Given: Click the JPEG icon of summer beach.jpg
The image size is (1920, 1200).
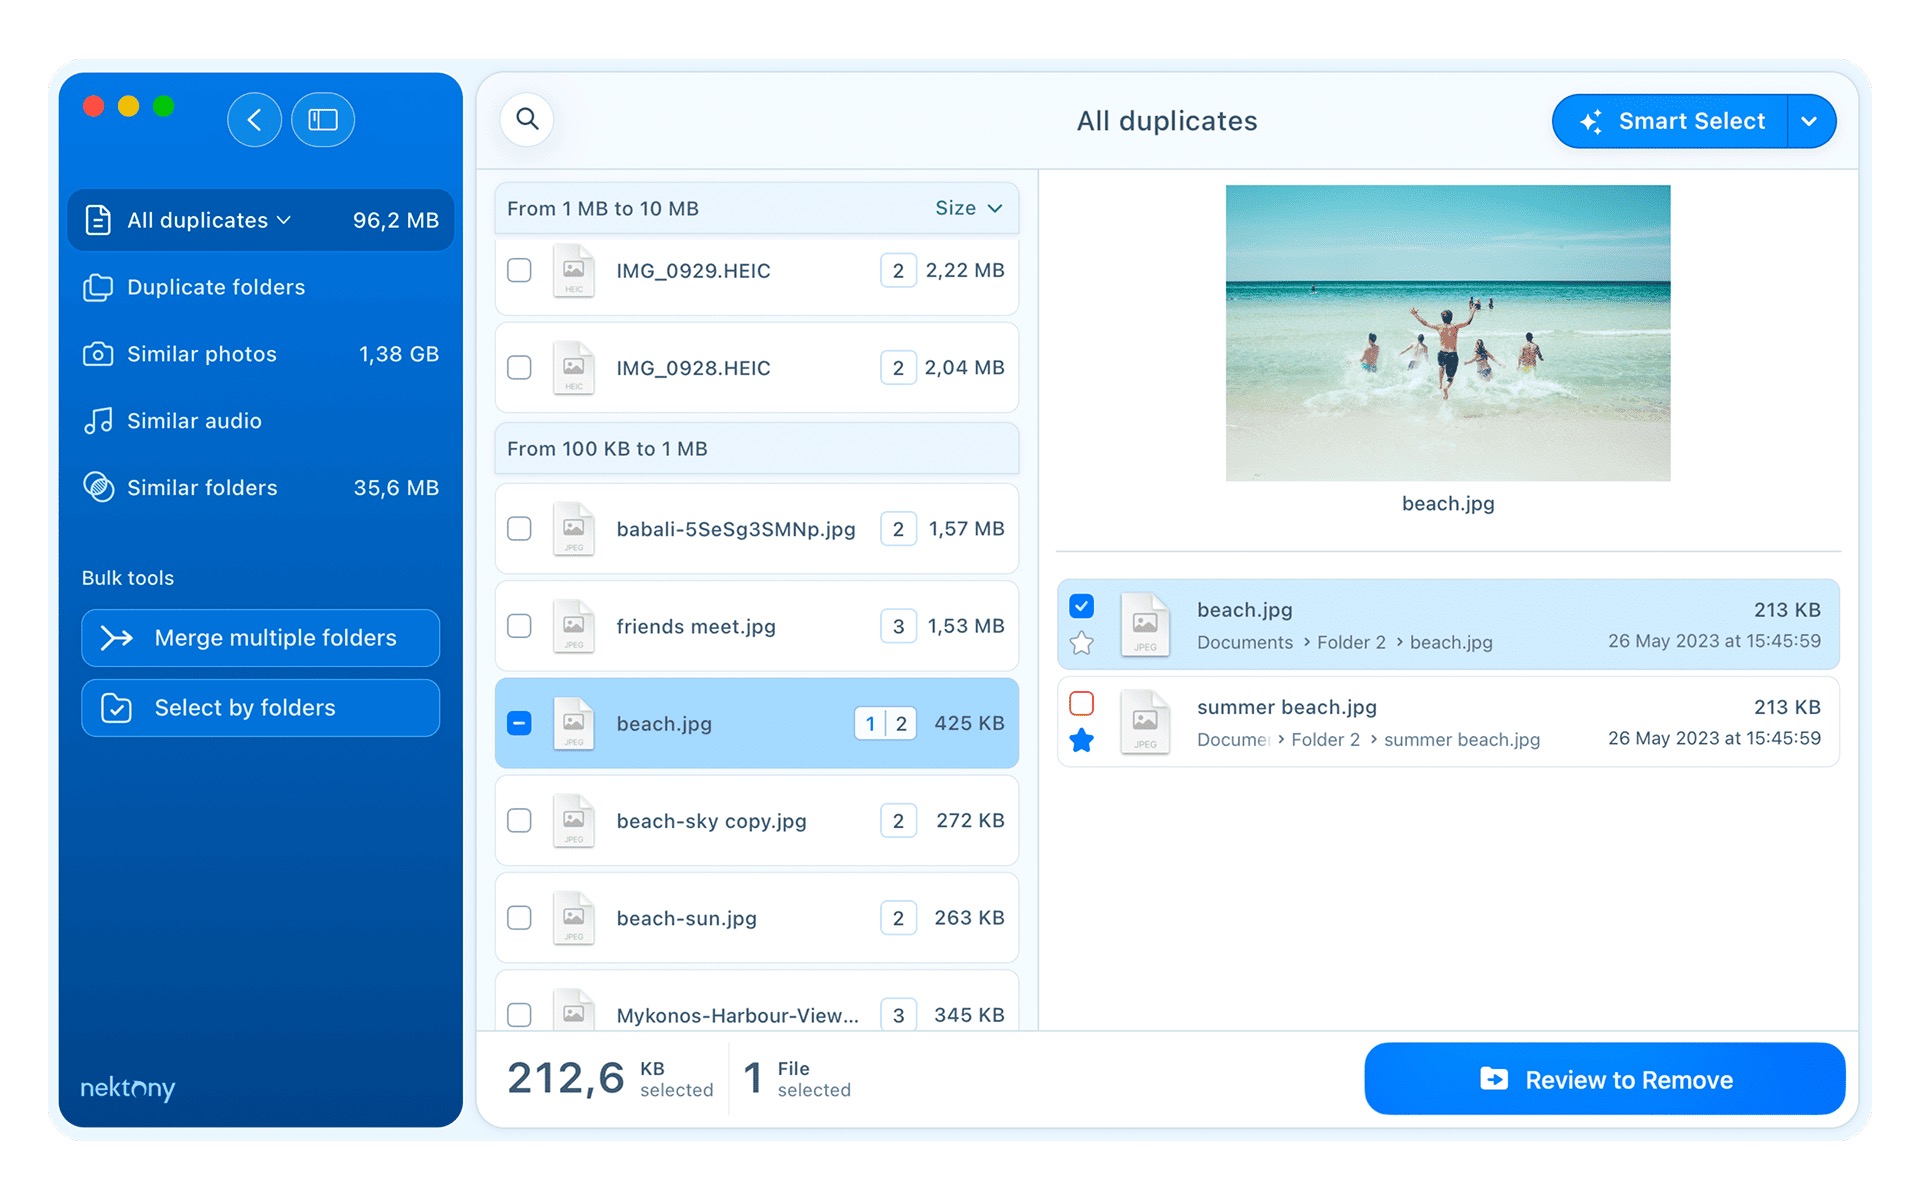Looking at the screenshot, I should pyautogui.click(x=1145, y=722).
